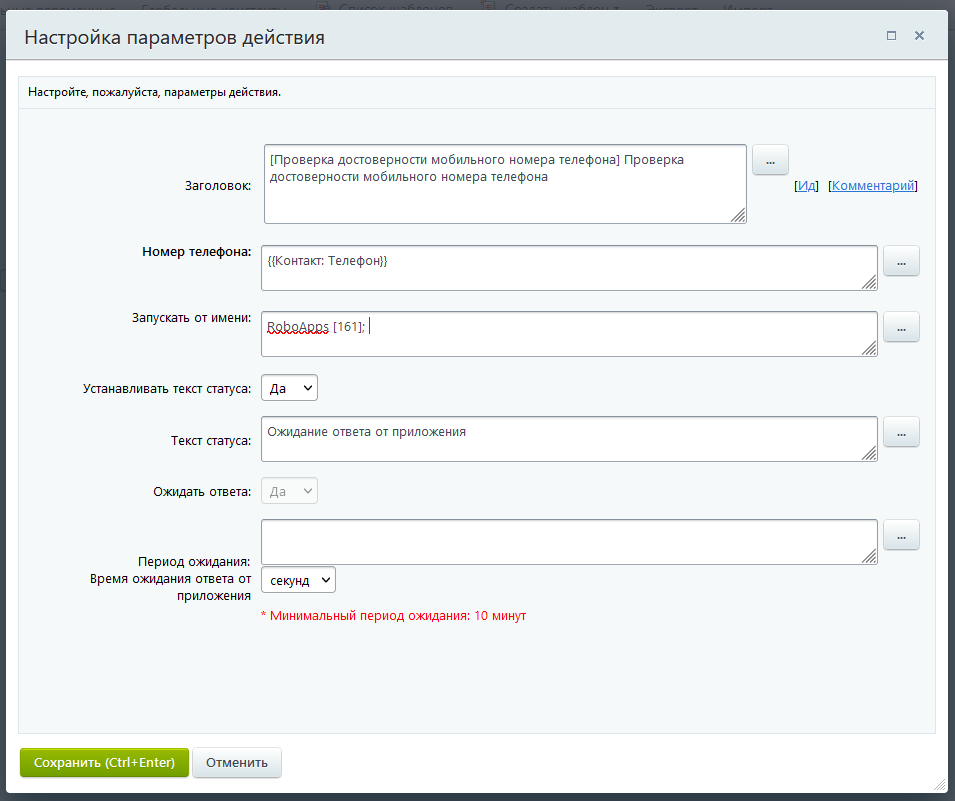Click into the Номер телефона field

point(568,268)
